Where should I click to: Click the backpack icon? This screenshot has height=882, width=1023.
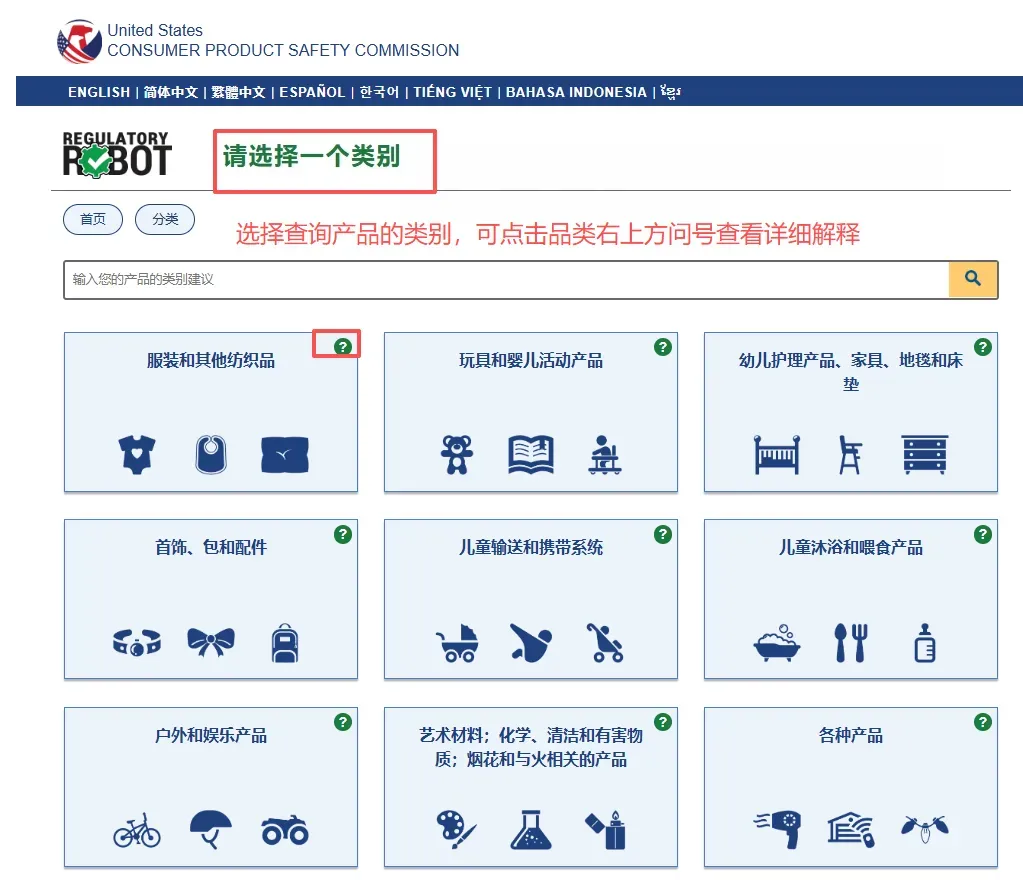(x=284, y=643)
